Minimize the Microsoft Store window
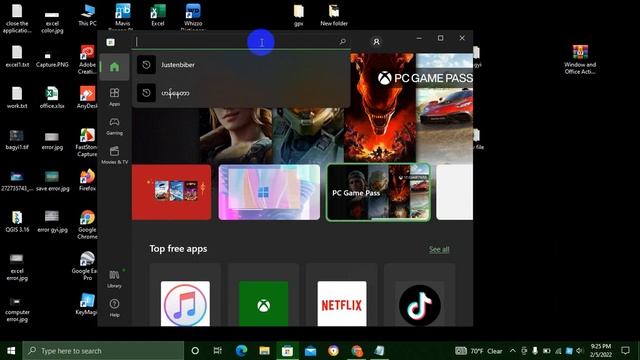 (x=419, y=38)
